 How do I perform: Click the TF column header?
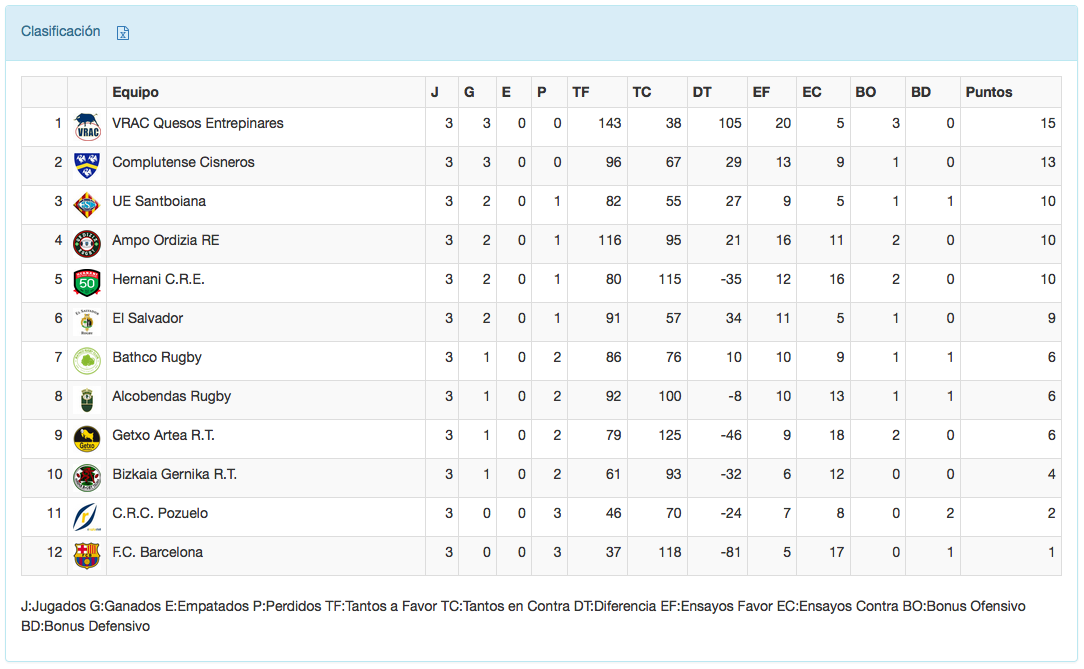pyautogui.click(x=581, y=92)
